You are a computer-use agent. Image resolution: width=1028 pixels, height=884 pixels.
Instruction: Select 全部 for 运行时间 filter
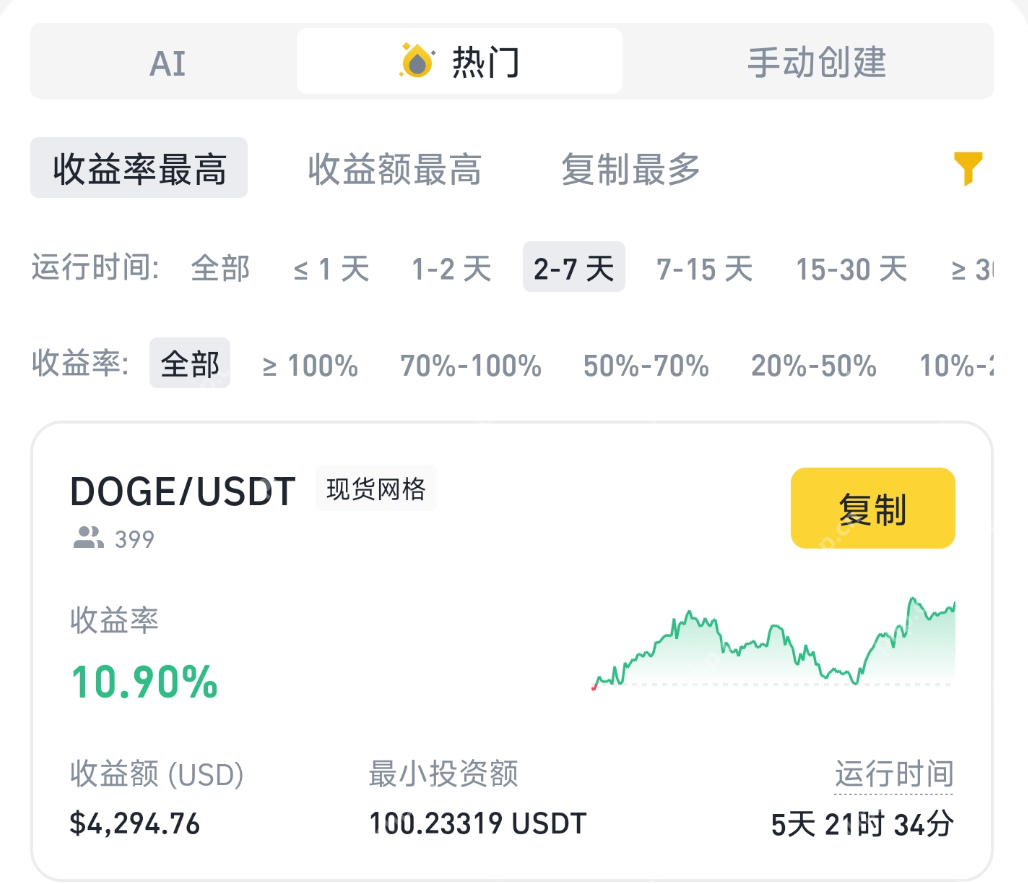(220, 267)
